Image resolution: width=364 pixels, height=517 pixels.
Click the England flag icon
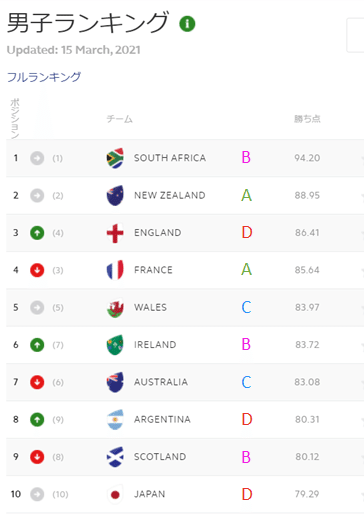tap(115, 233)
